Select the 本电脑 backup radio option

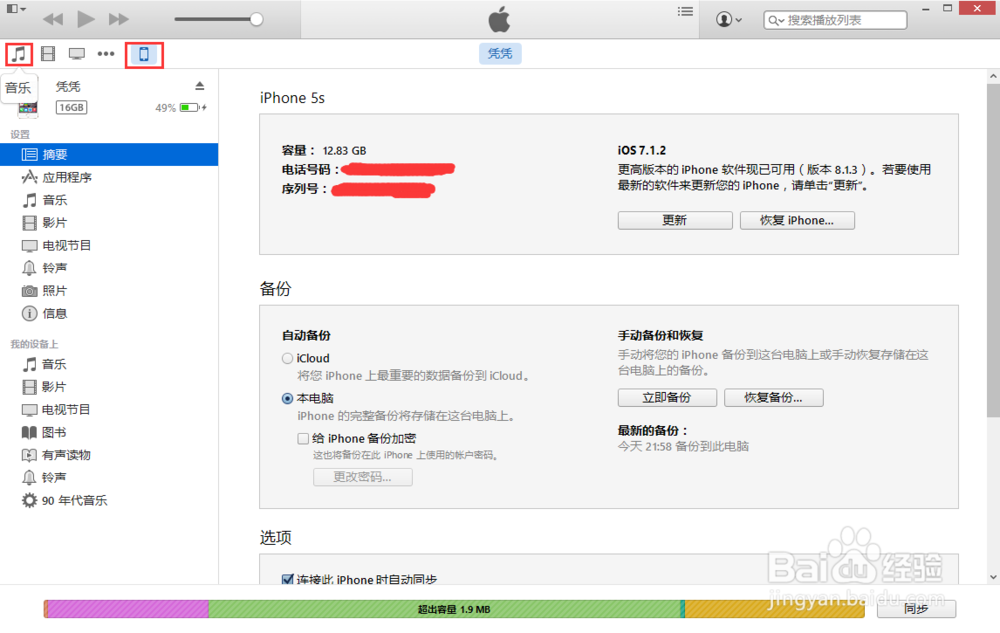[x=288, y=398]
